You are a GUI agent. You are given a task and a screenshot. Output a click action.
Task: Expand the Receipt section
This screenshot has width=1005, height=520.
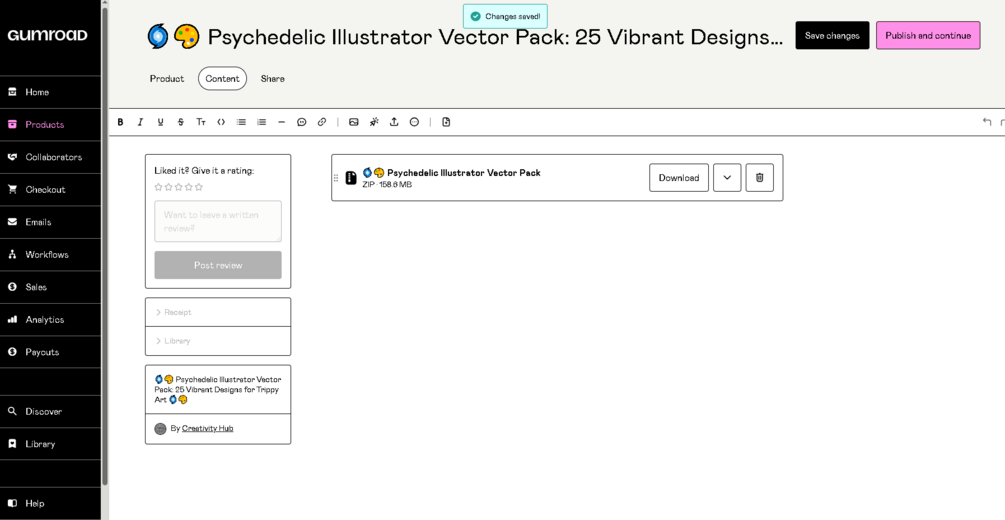coord(218,312)
